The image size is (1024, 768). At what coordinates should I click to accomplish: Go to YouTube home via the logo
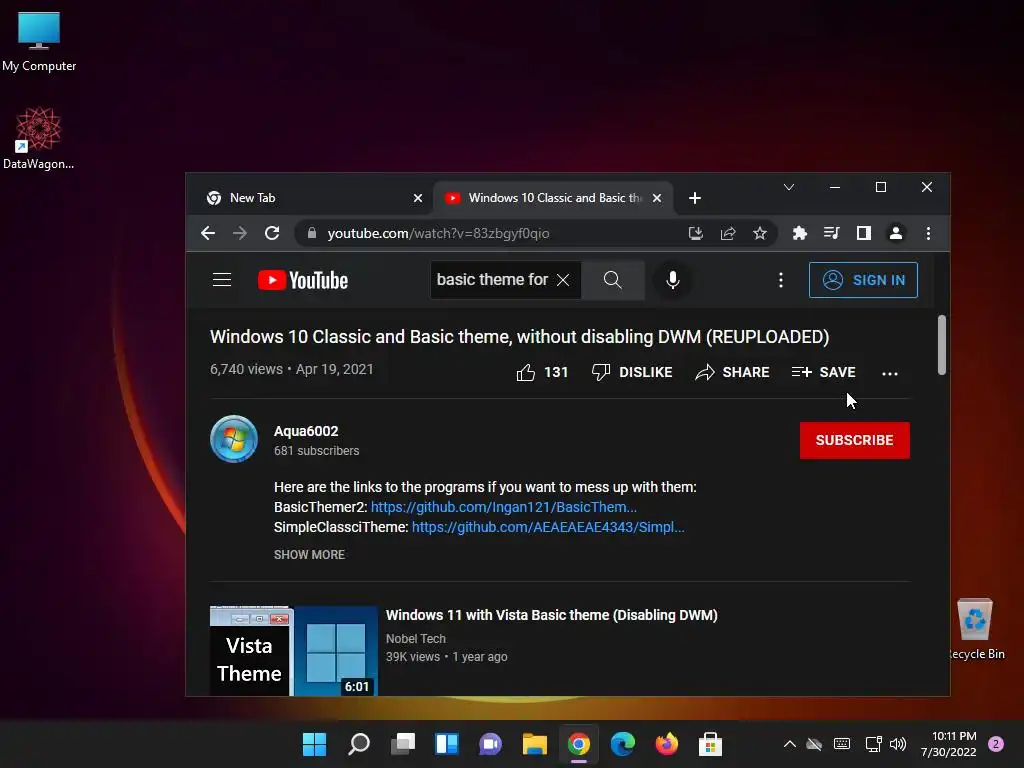click(303, 280)
